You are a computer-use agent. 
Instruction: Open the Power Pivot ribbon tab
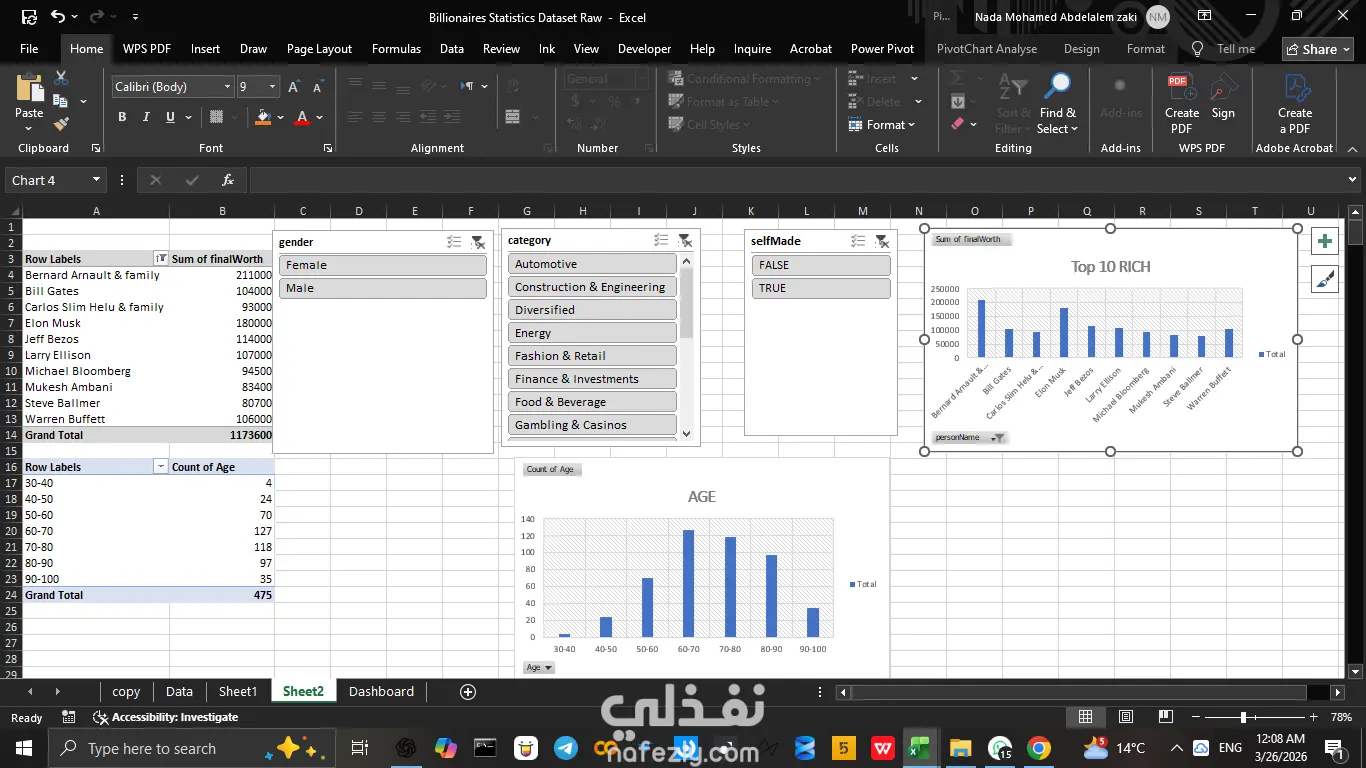882,49
